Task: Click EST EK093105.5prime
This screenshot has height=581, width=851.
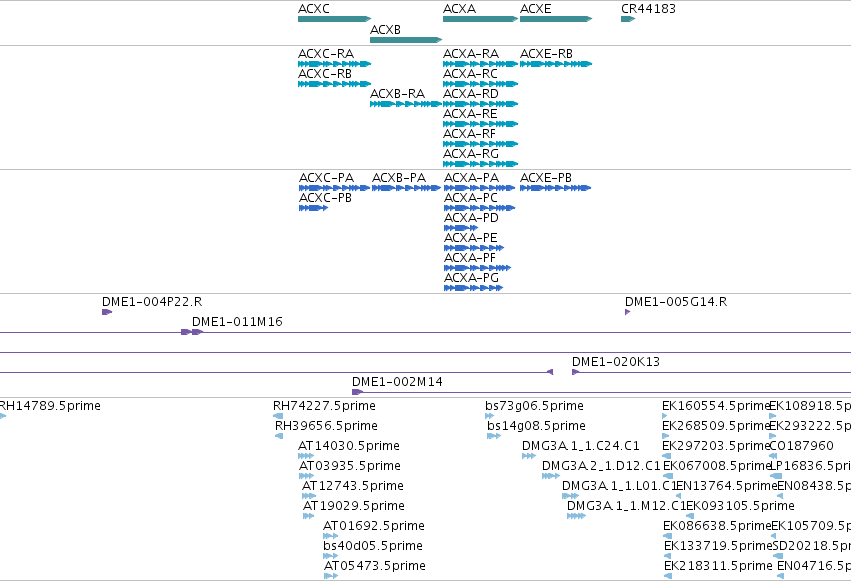Action: 690,516
